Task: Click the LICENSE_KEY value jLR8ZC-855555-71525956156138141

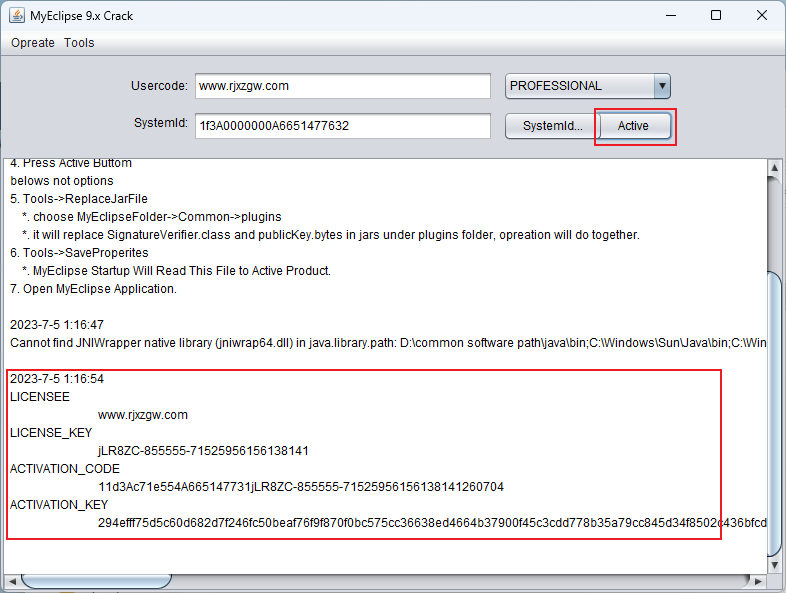Action: (203, 451)
